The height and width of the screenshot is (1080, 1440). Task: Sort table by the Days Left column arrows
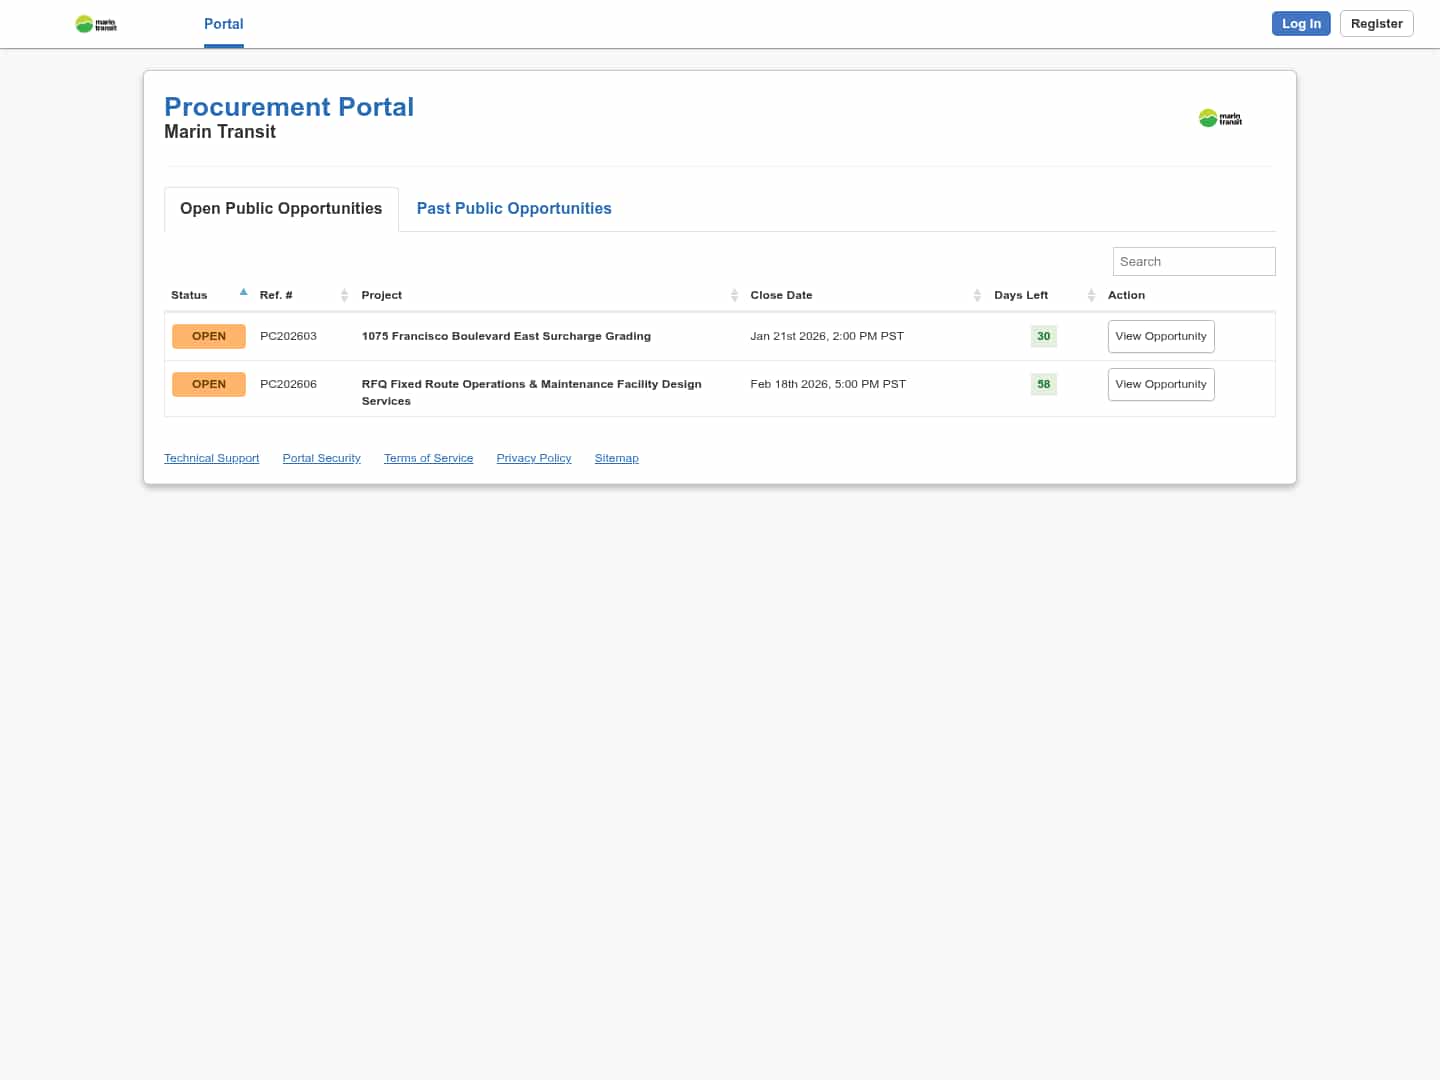[x=1091, y=295]
